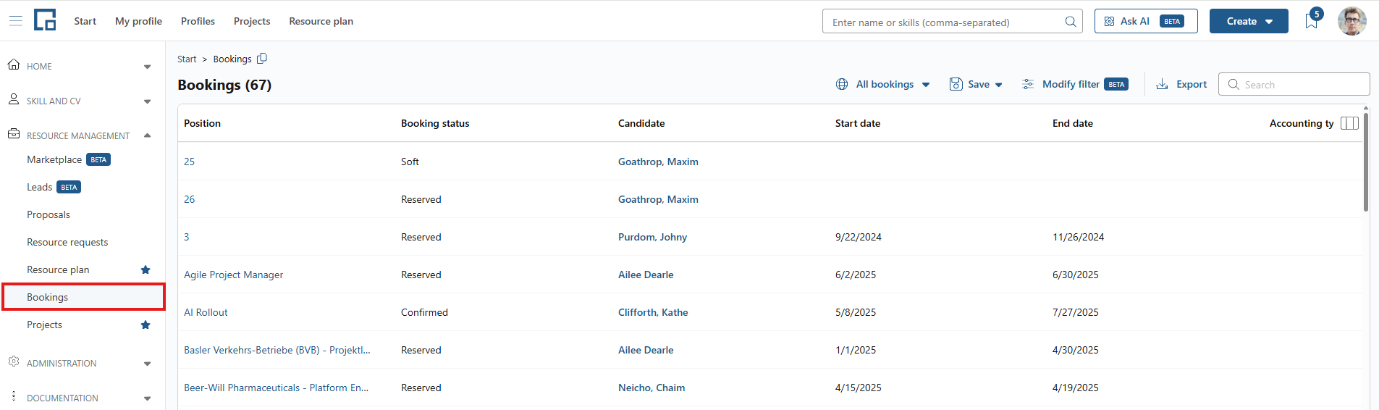Sort by the End date column header
The image size is (1379, 410).
1072,124
